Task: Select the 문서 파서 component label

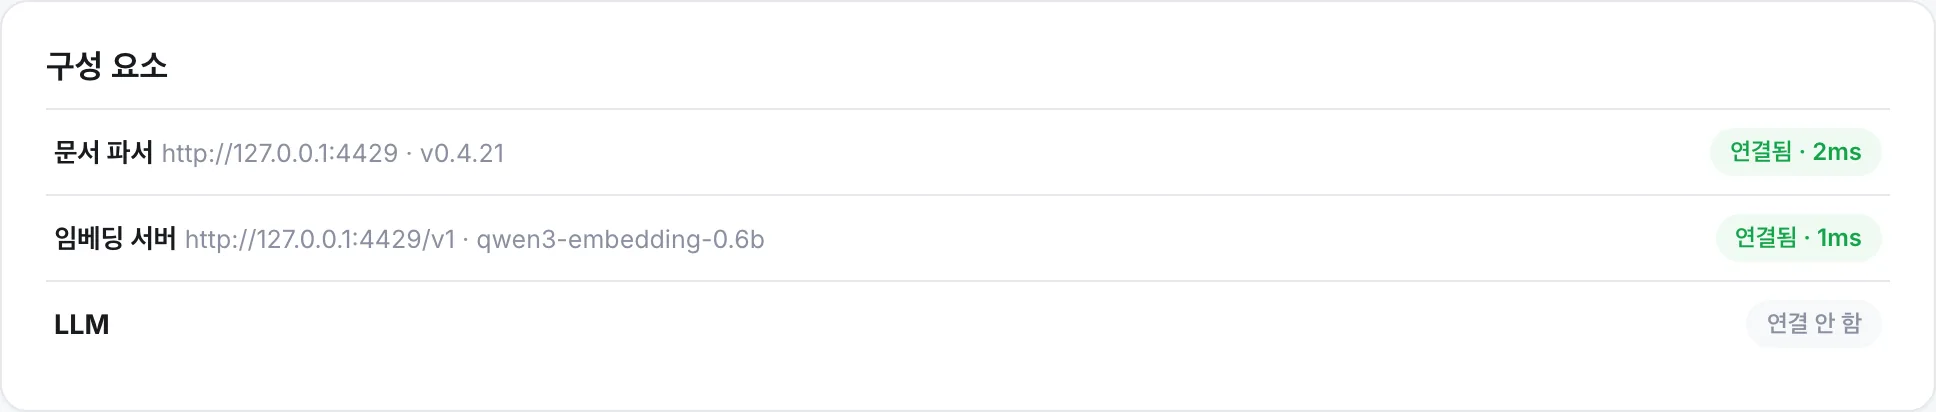Action: coord(103,152)
